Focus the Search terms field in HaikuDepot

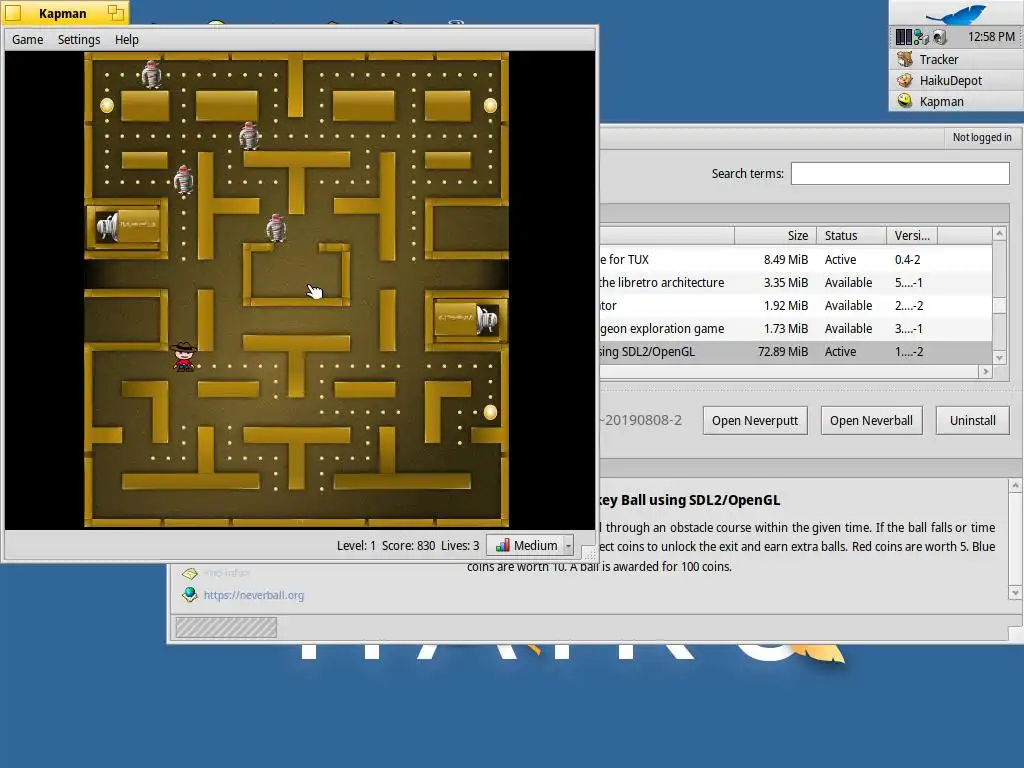pos(900,174)
